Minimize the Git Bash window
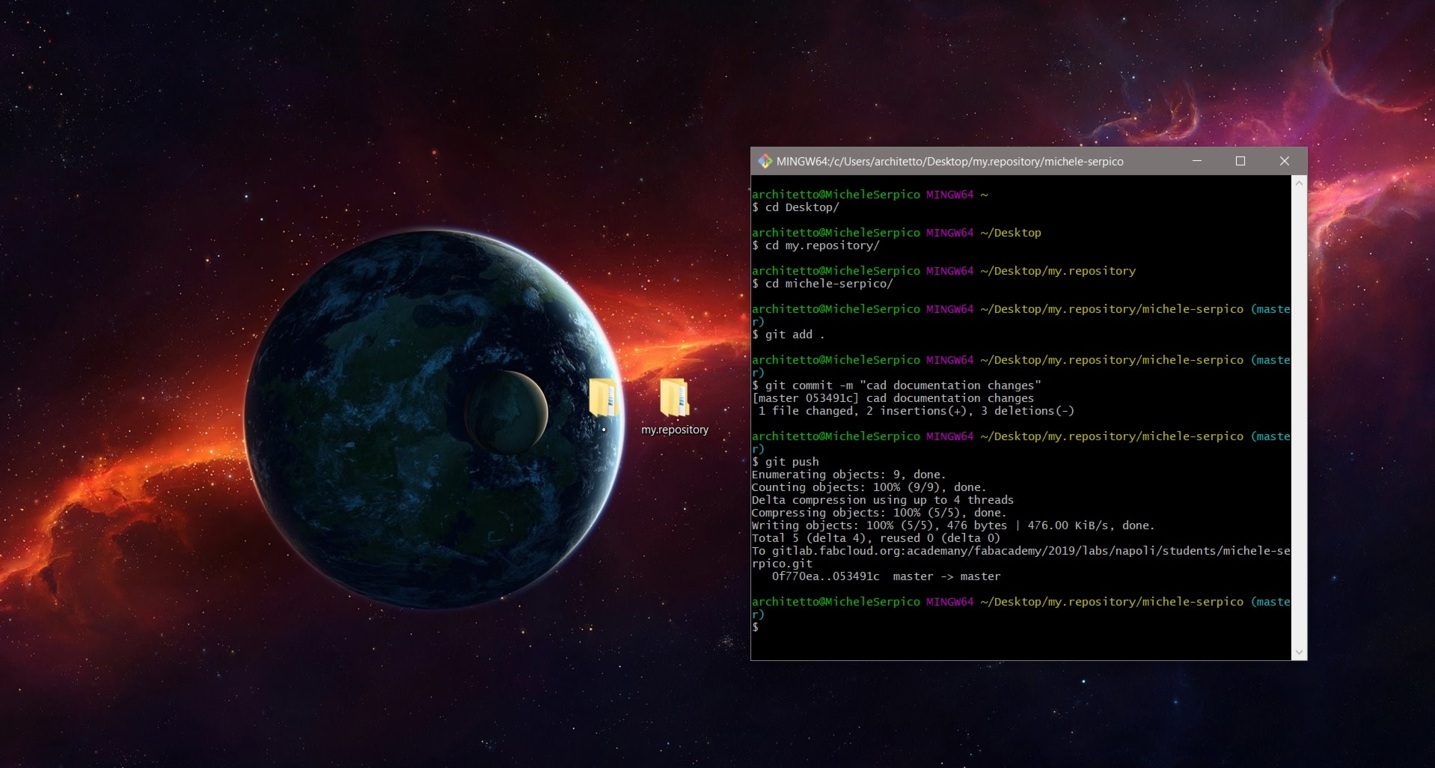 click(x=1196, y=160)
